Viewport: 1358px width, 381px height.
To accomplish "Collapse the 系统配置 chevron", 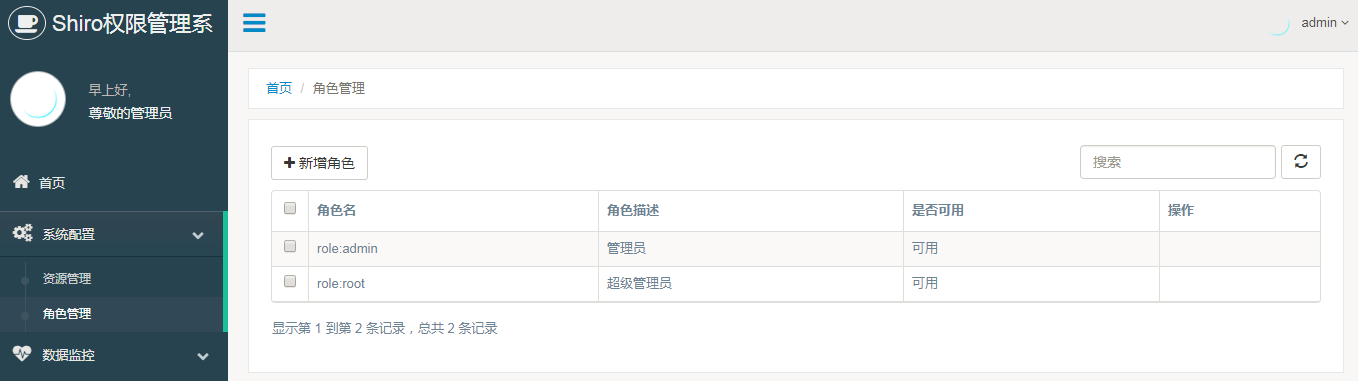I will click(x=198, y=235).
